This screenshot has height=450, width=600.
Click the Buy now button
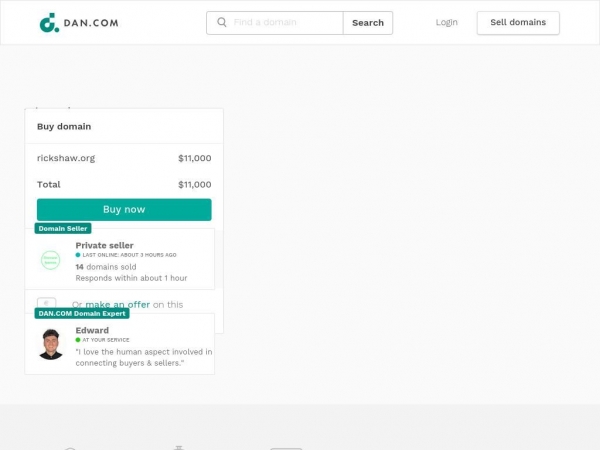(124, 210)
